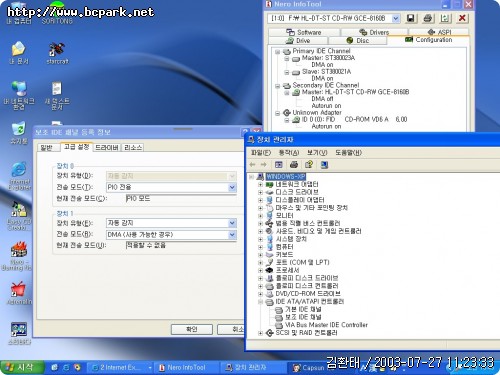
Task: Expand the 디스플레이 어댑터 node
Action: click(260, 200)
